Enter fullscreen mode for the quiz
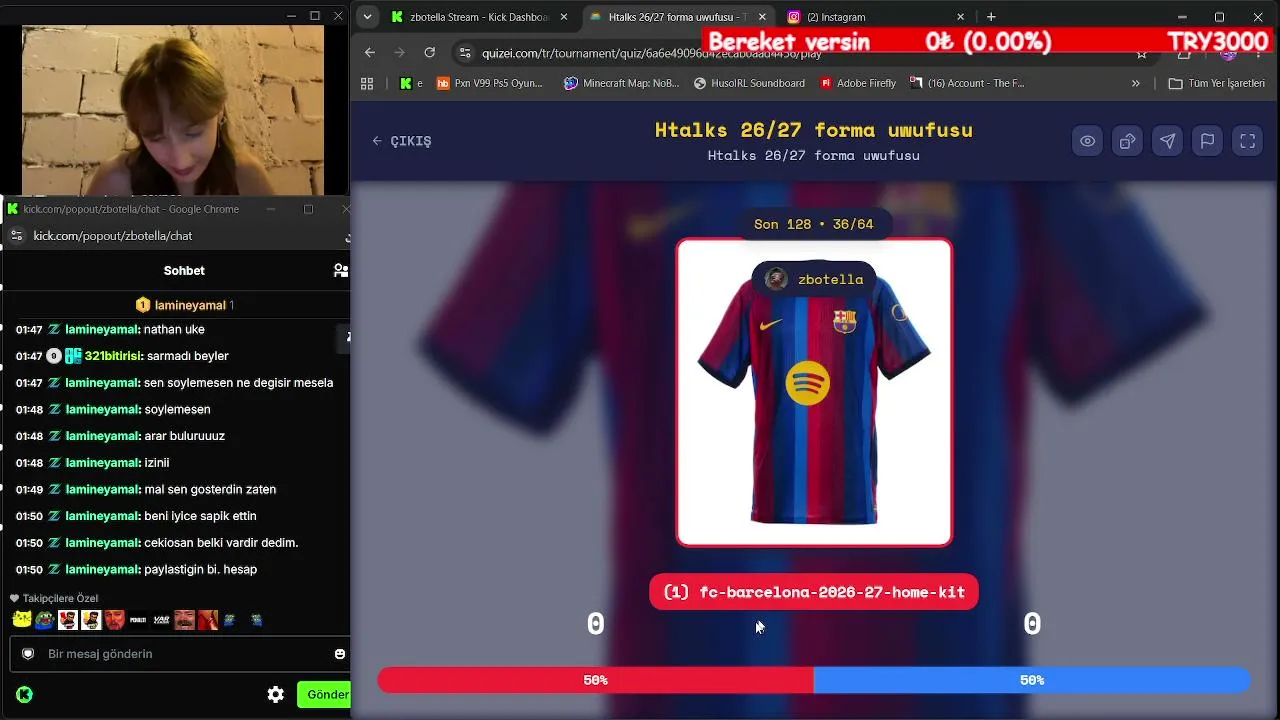 [1247, 141]
